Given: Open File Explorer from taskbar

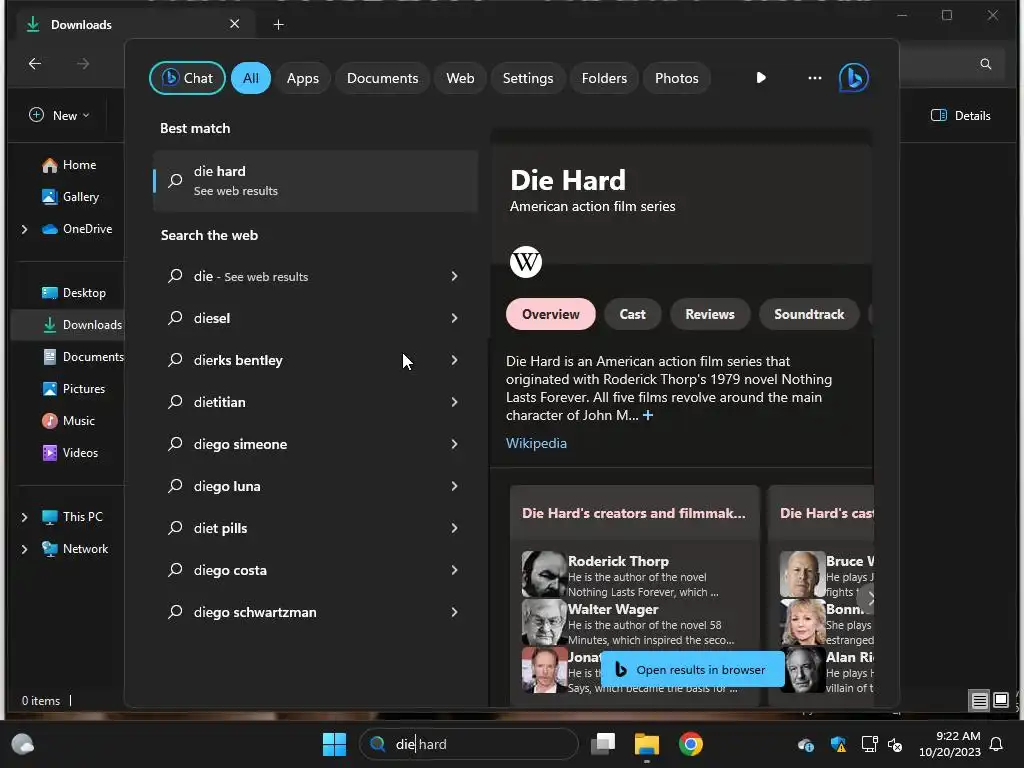Looking at the screenshot, I should pos(647,744).
